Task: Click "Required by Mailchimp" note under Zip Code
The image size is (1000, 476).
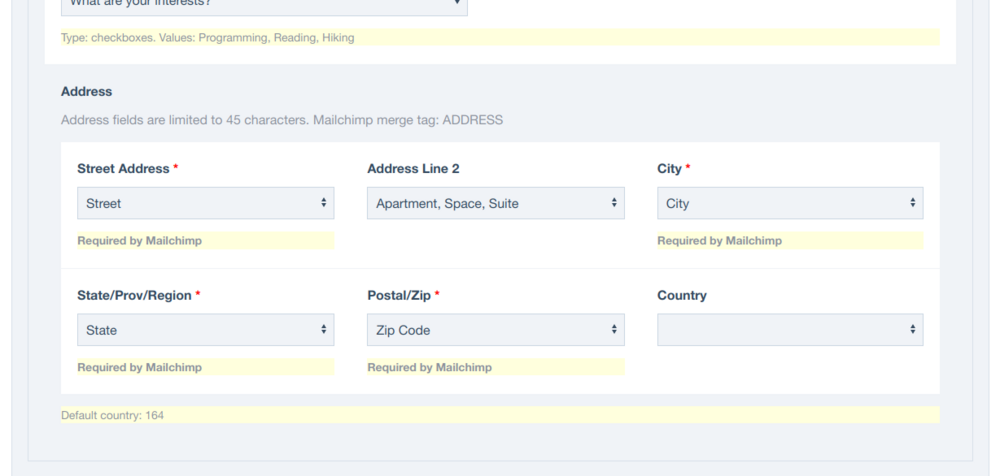Action: [x=429, y=368]
